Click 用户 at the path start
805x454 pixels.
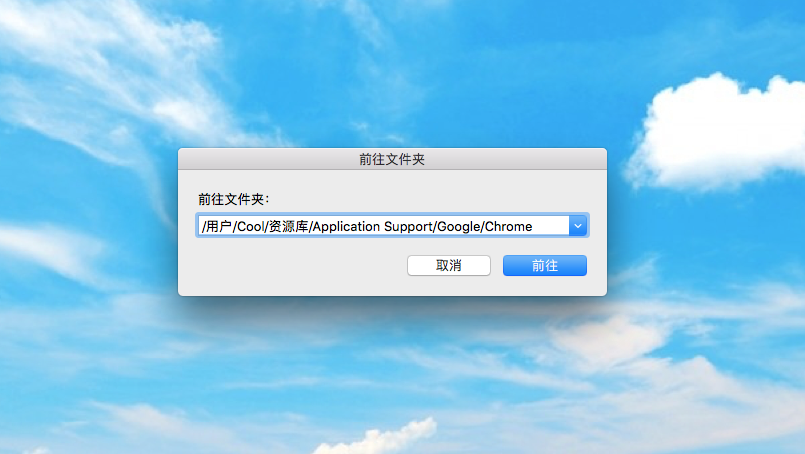[218, 226]
